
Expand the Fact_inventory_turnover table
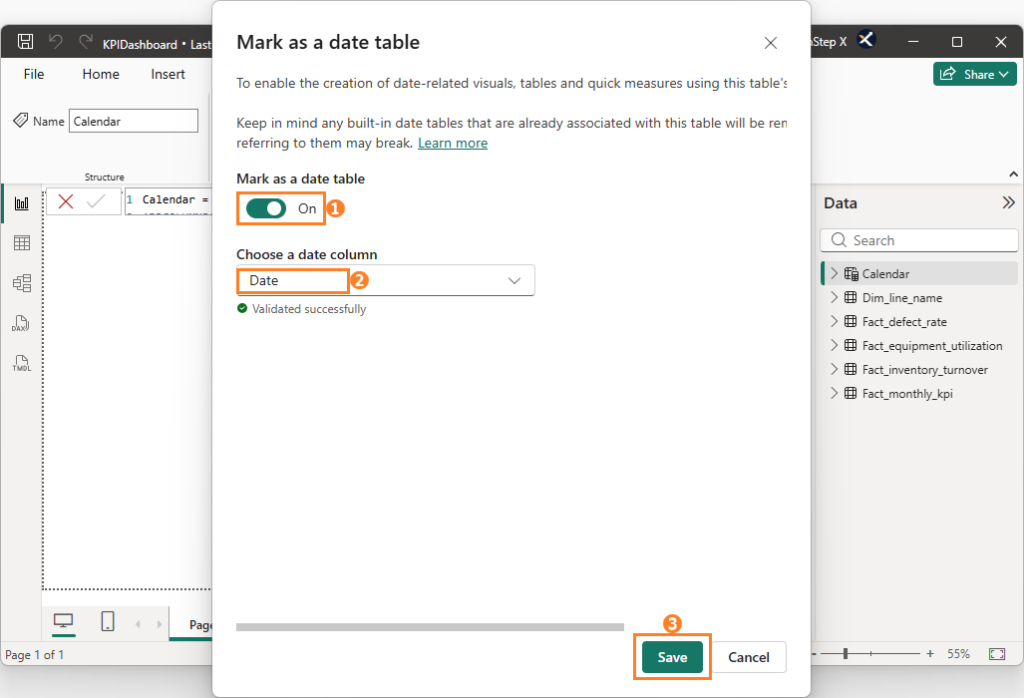tap(834, 369)
